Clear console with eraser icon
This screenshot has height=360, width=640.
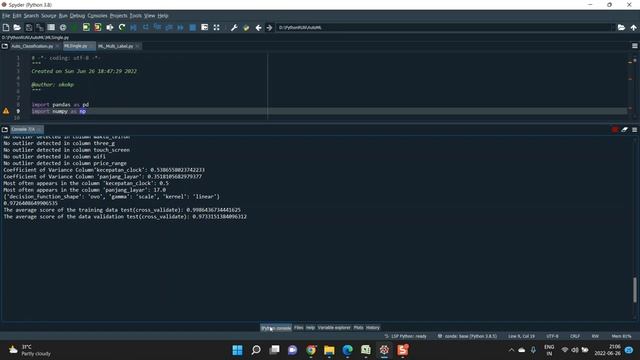(624, 129)
